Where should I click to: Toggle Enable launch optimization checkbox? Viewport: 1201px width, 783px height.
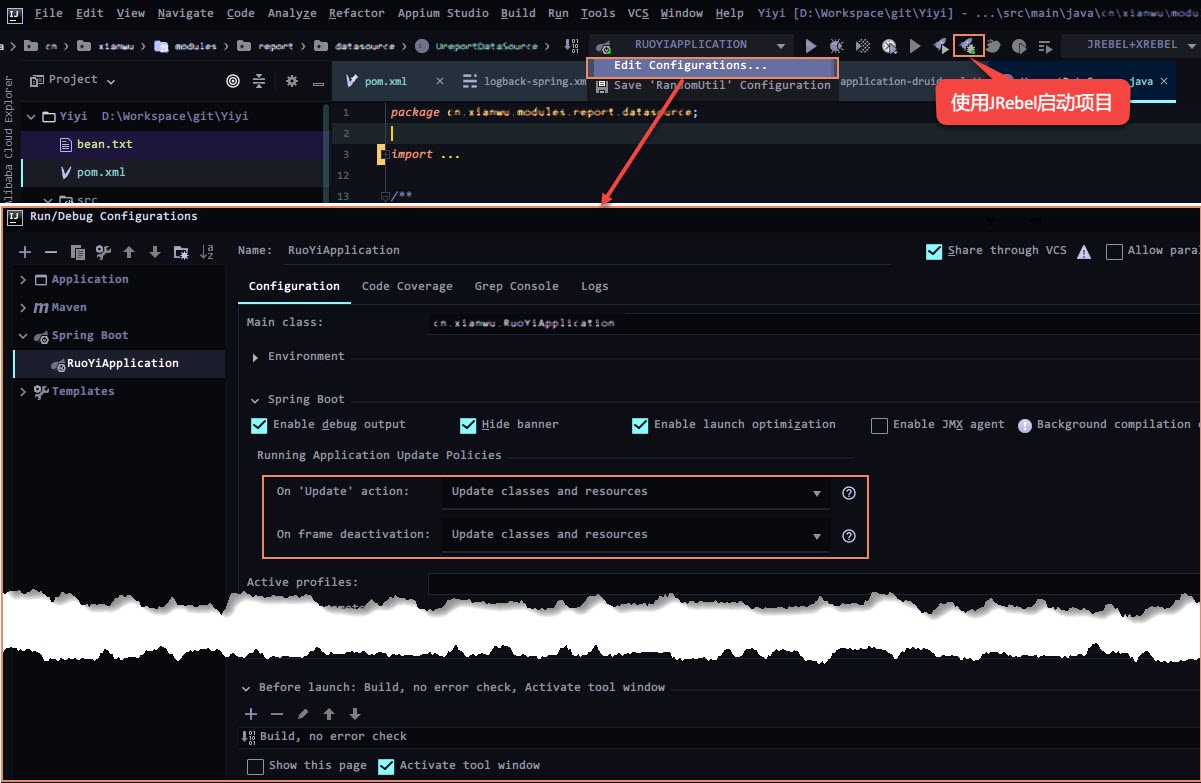coord(640,426)
